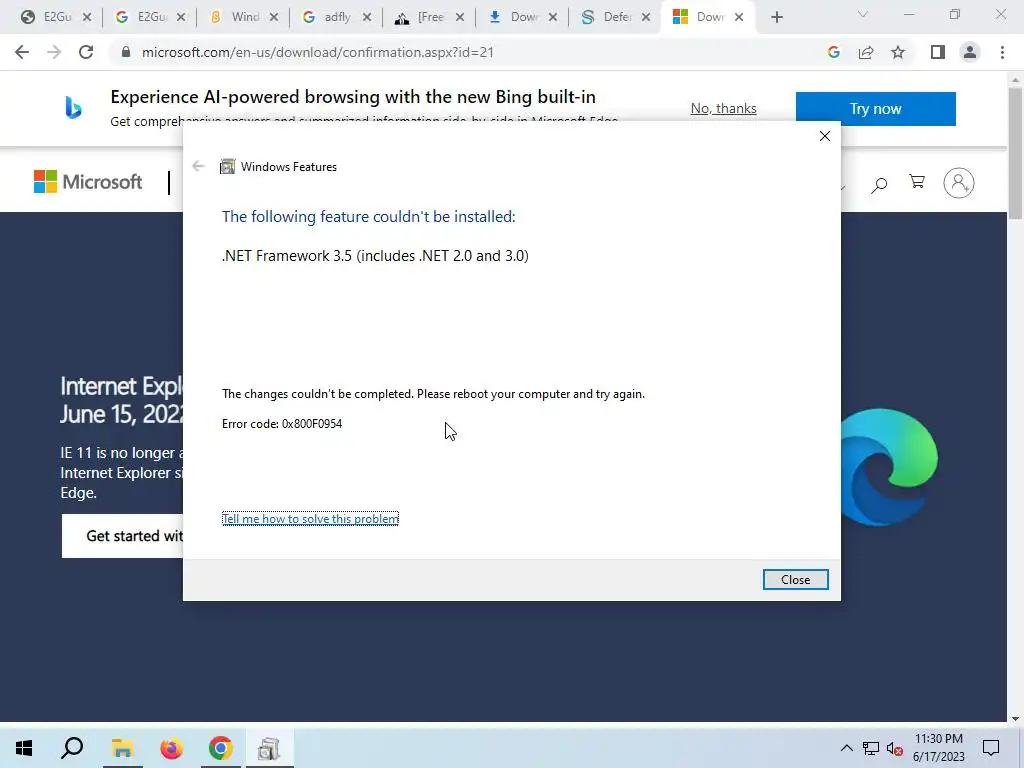Open 'Tell me how to solve this problem'
Screen dimensions: 1024x768
[310, 519]
